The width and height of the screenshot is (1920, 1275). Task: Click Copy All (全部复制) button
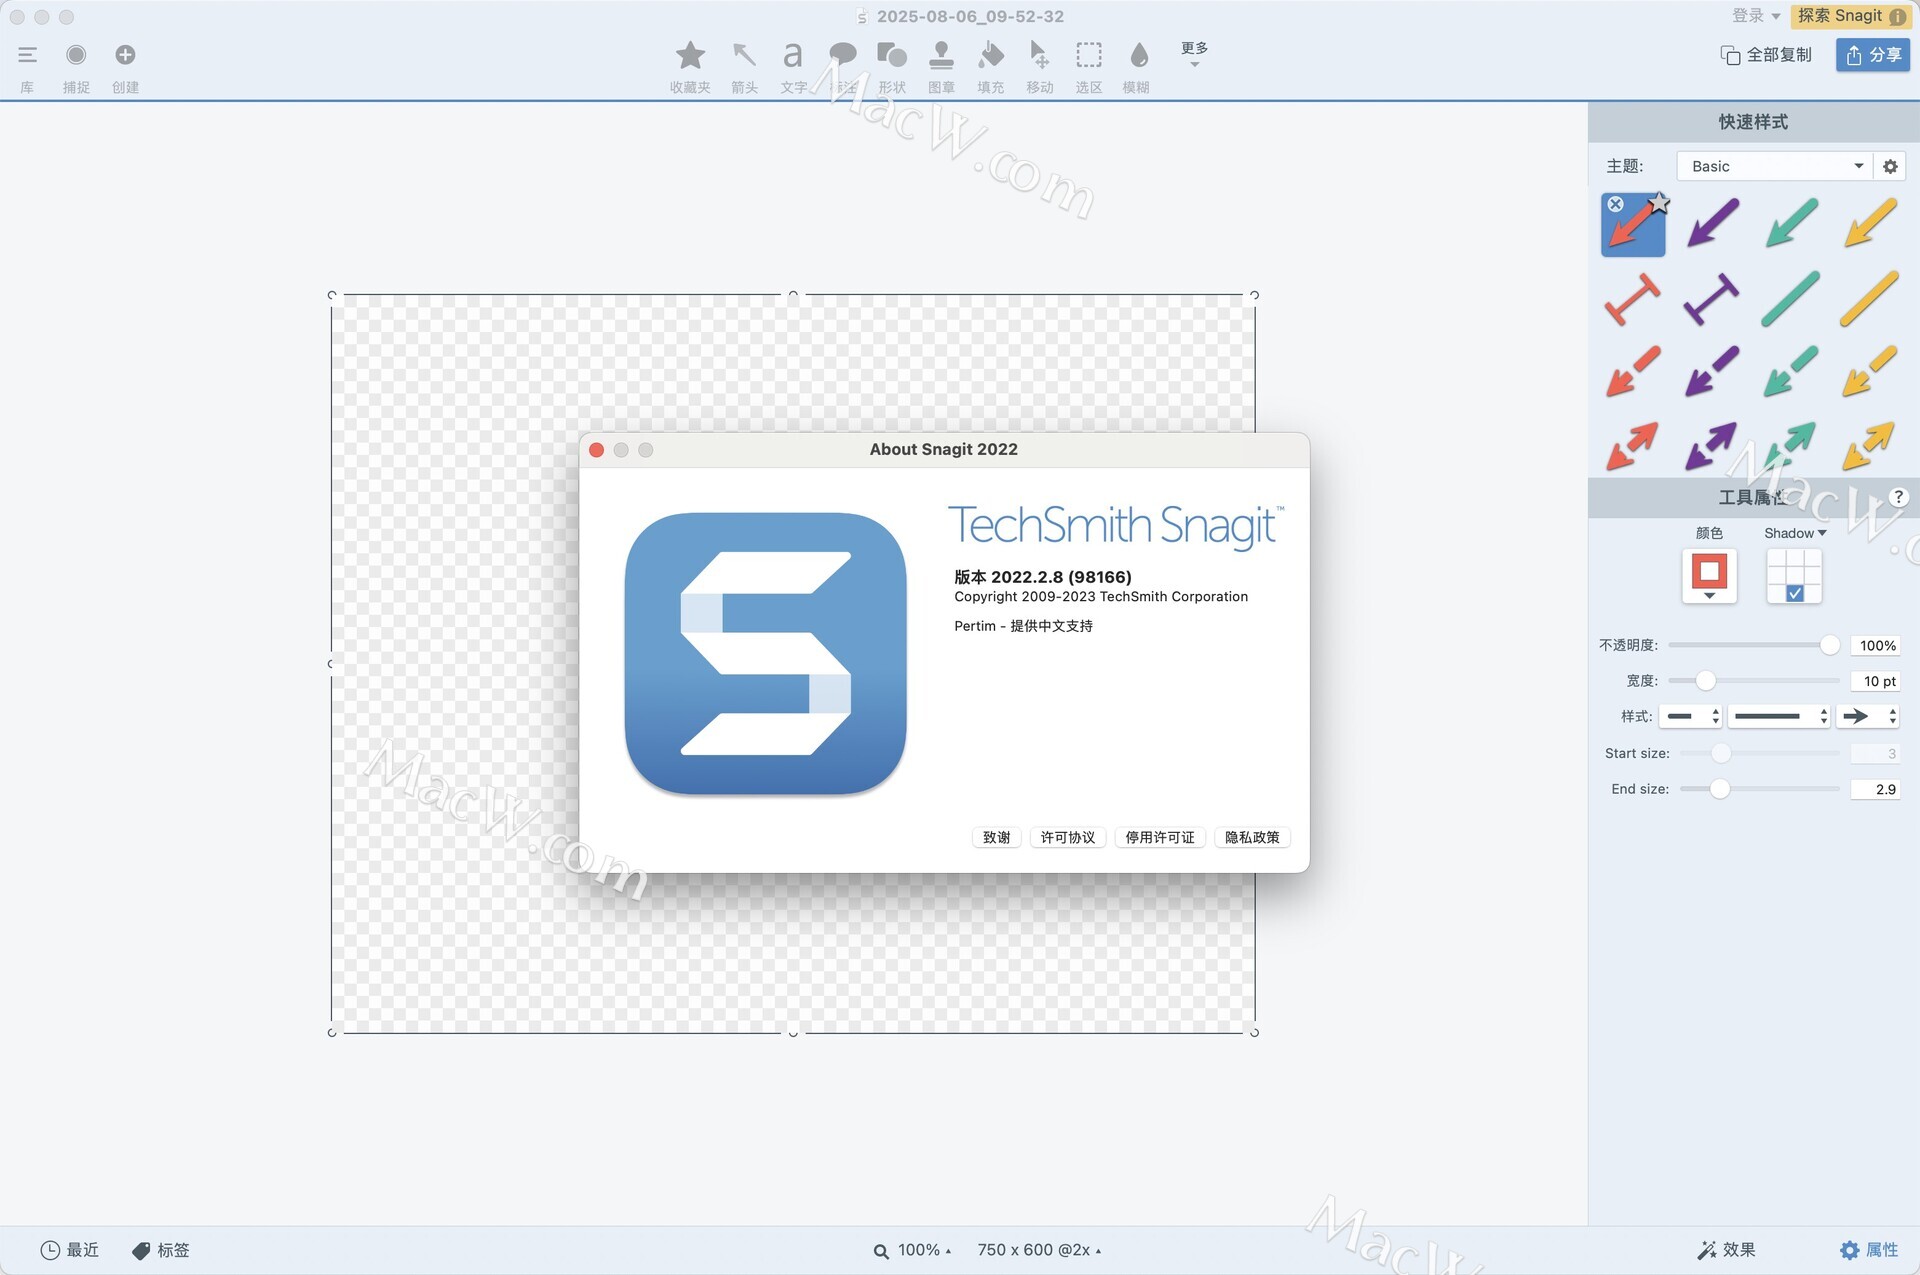point(1766,55)
